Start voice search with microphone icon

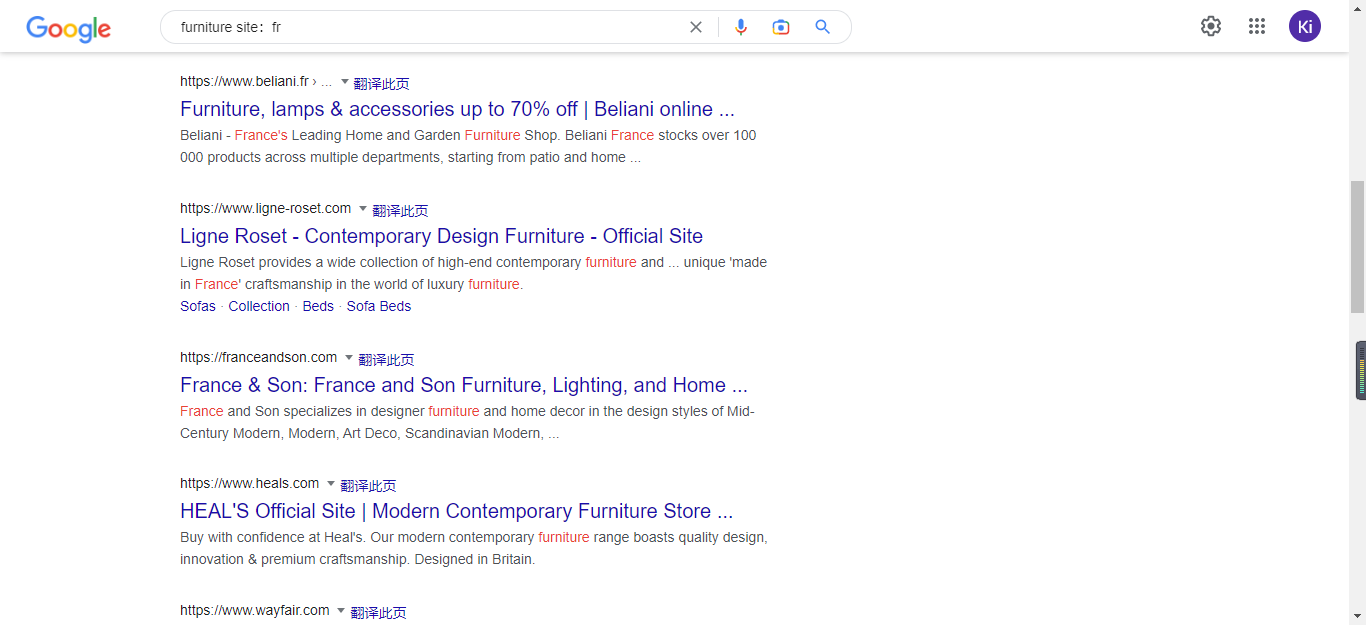click(741, 27)
